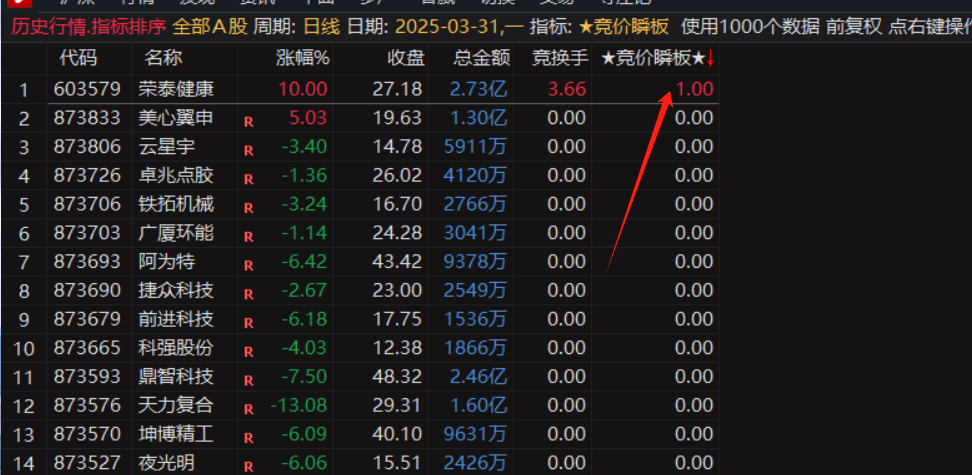Open the 全部A股 market scope selector

[210, 27]
